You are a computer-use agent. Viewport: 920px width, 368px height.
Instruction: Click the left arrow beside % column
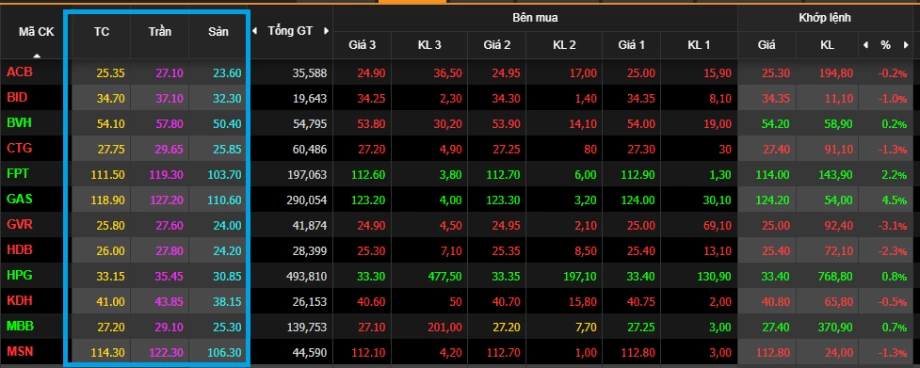(865, 45)
